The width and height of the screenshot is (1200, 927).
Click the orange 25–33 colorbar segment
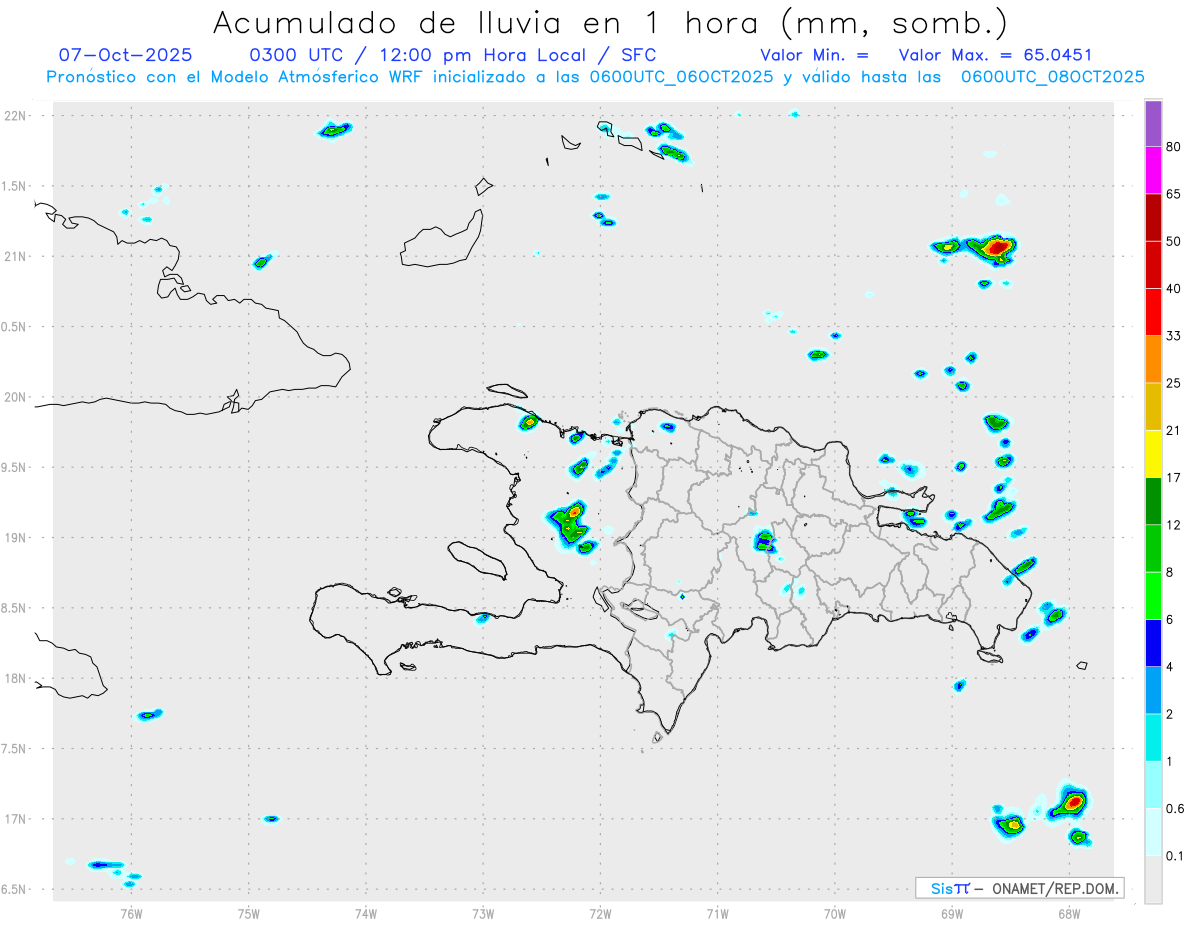1153,359
